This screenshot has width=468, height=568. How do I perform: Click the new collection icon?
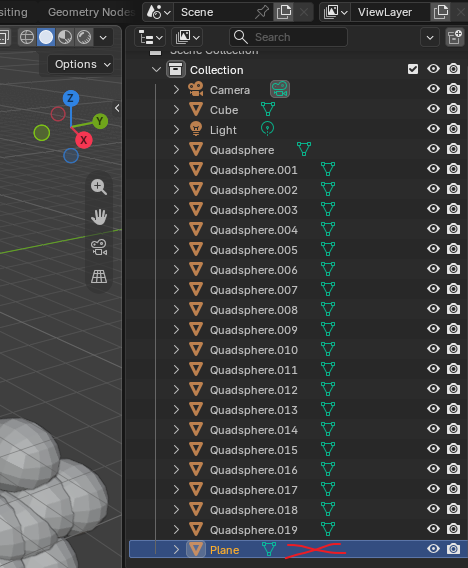[455, 37]
